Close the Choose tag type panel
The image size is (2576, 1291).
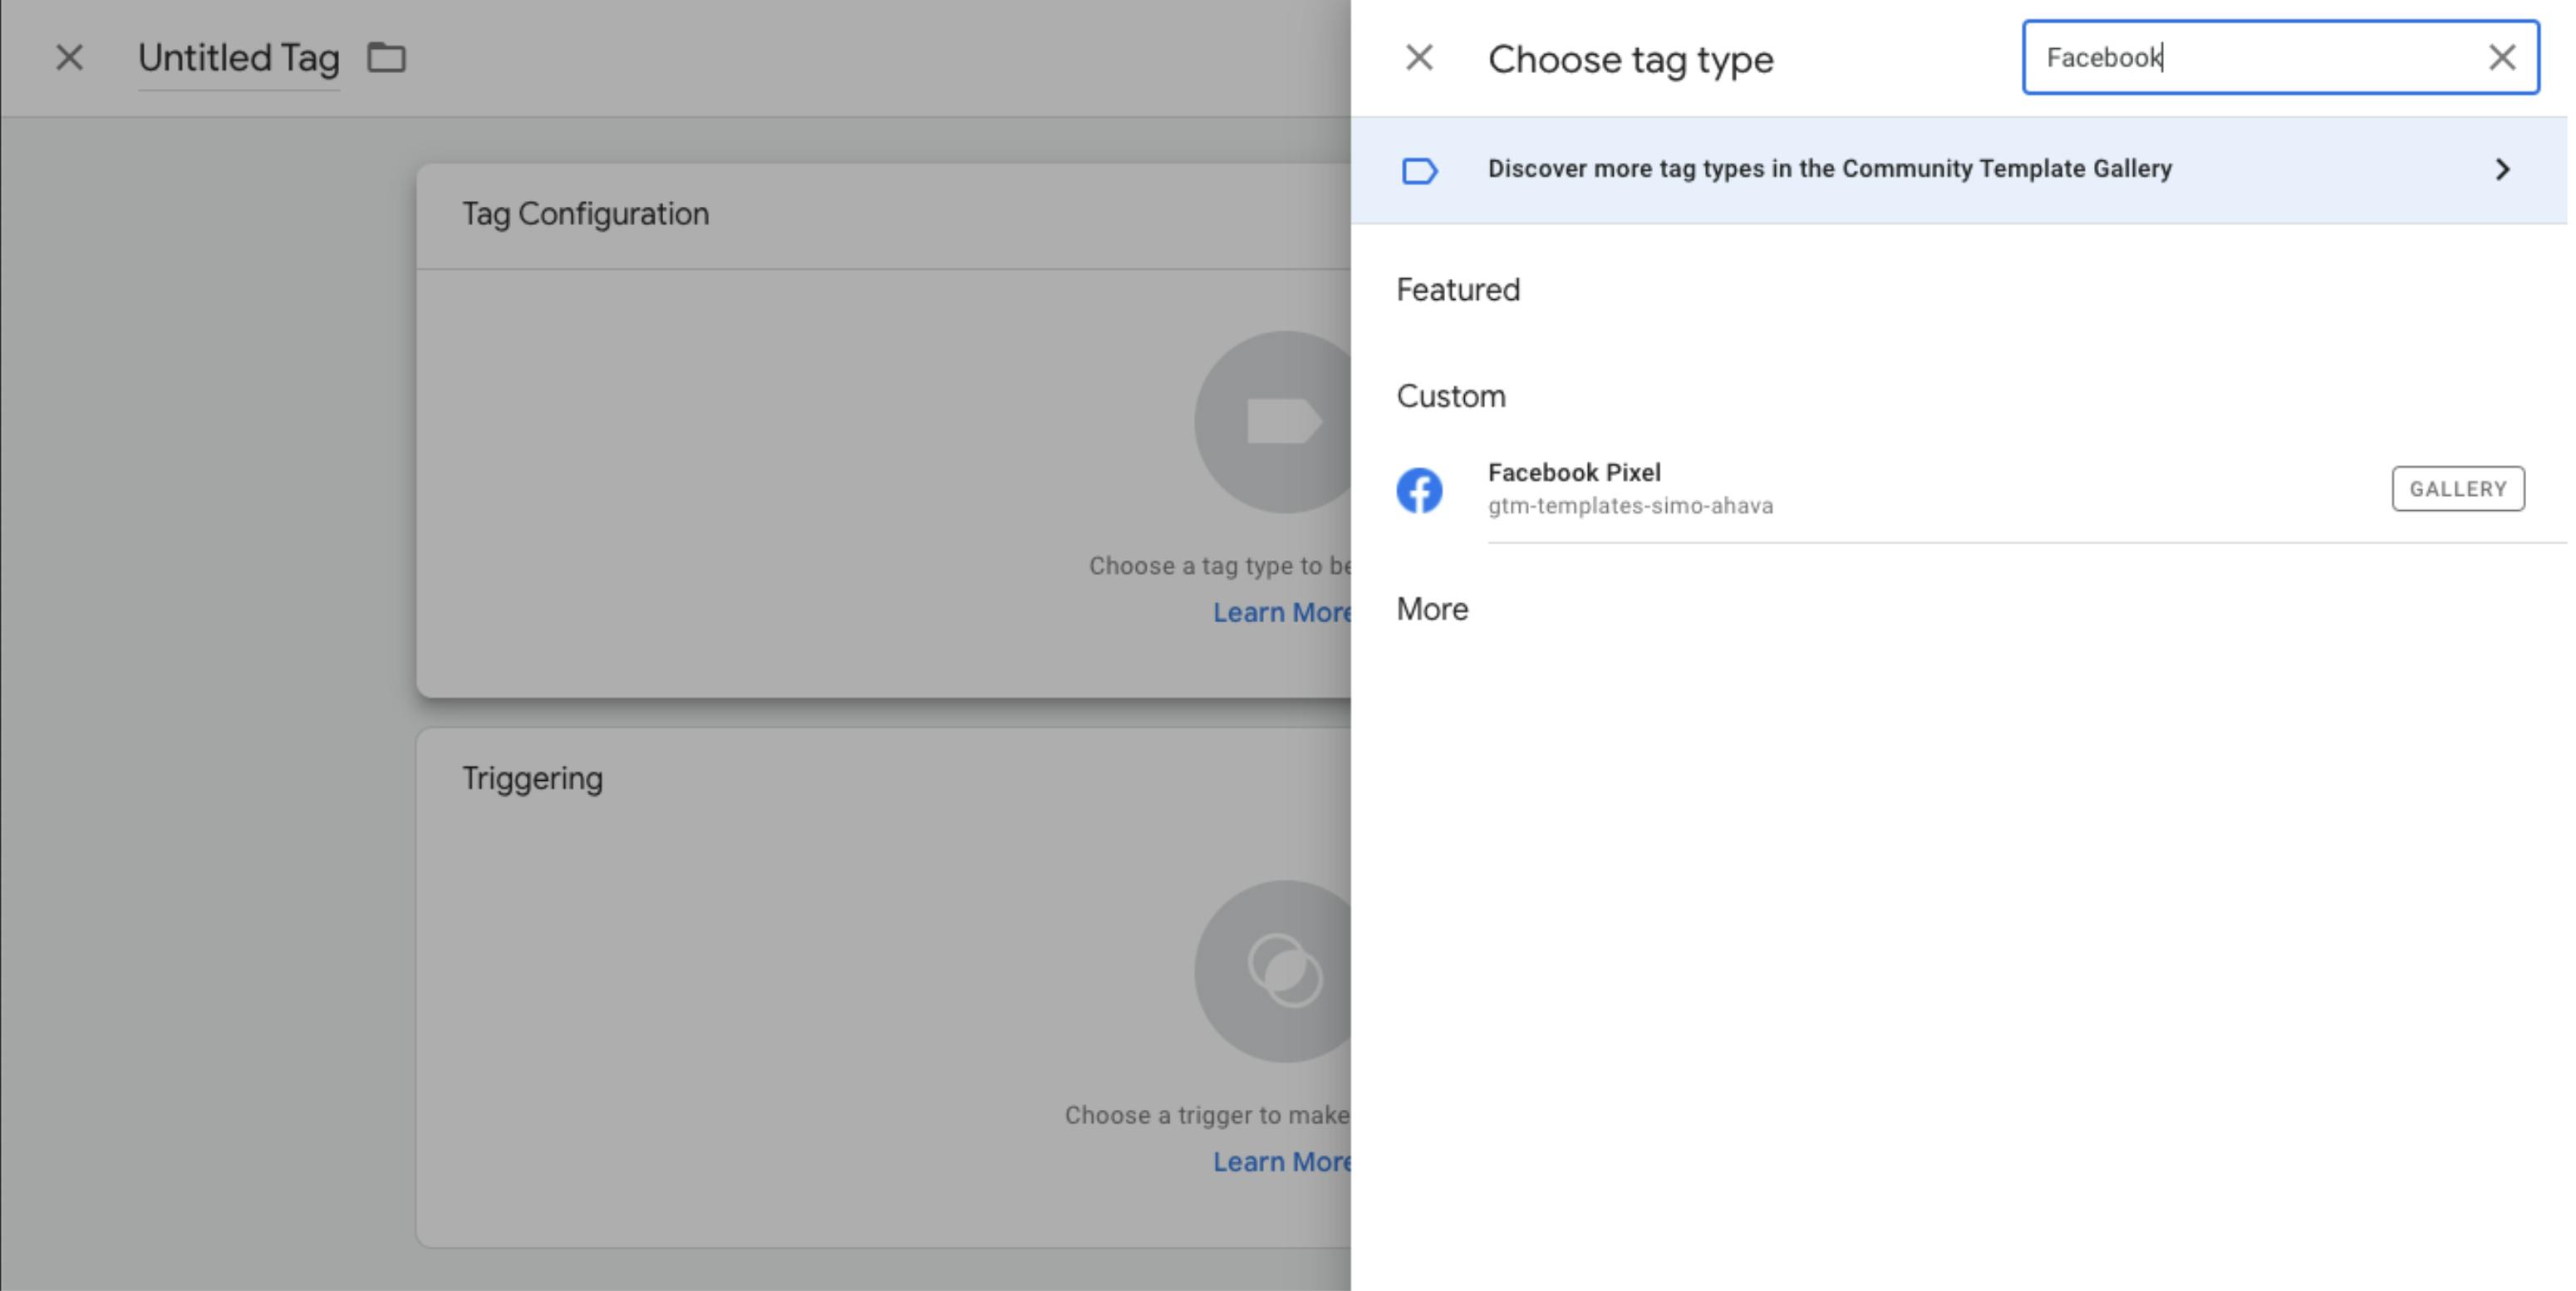(x=1419, y=58)
